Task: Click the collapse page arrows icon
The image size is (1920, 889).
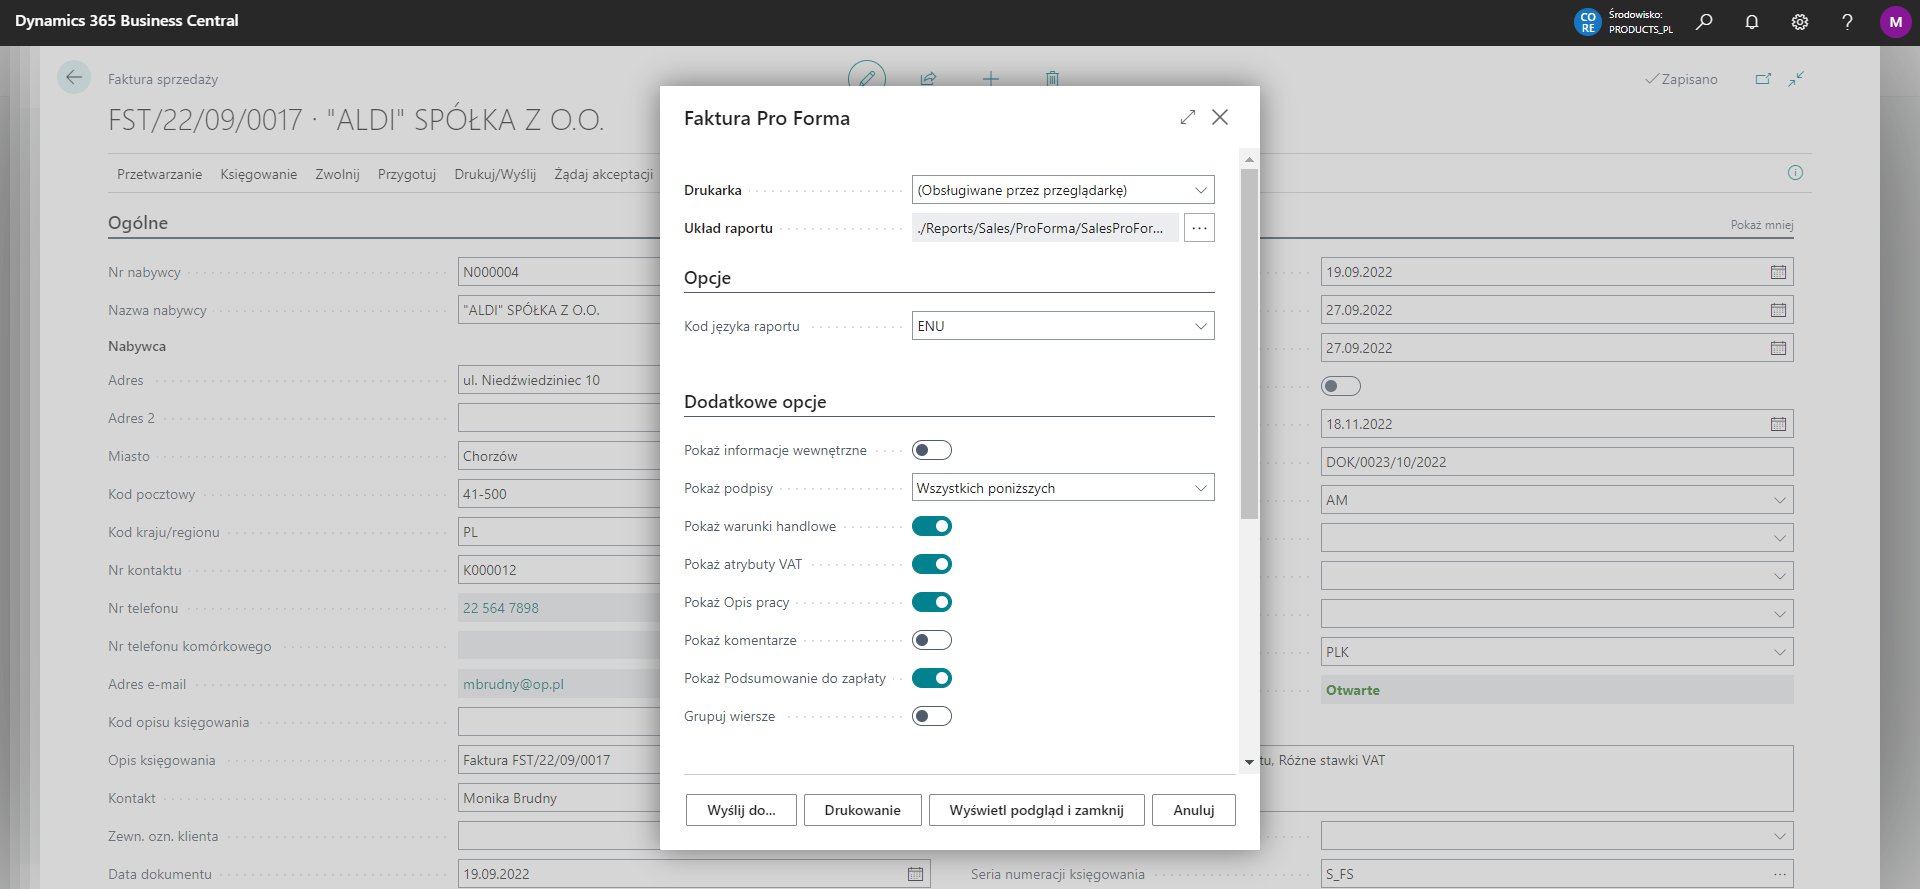Action: click(1796, 79)
